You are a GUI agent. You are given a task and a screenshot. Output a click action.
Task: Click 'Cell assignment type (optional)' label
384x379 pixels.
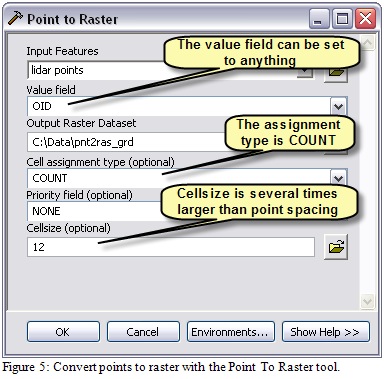tap(100, 162)
